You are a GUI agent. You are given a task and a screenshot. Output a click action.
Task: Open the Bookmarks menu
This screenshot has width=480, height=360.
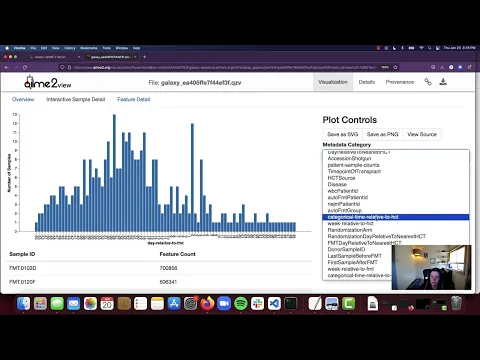[89, 48]
